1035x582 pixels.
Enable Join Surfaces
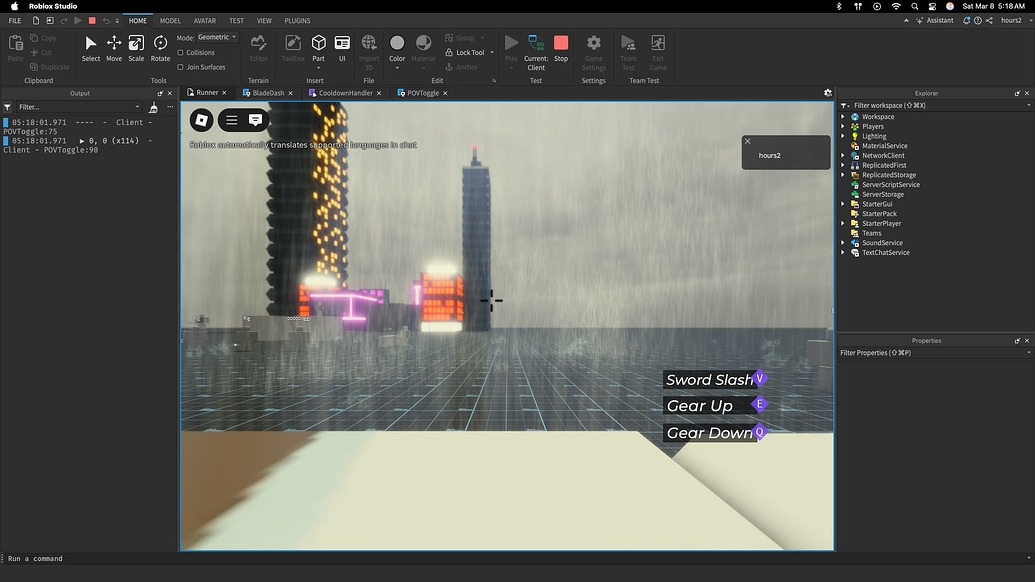(x=181, y=67)
